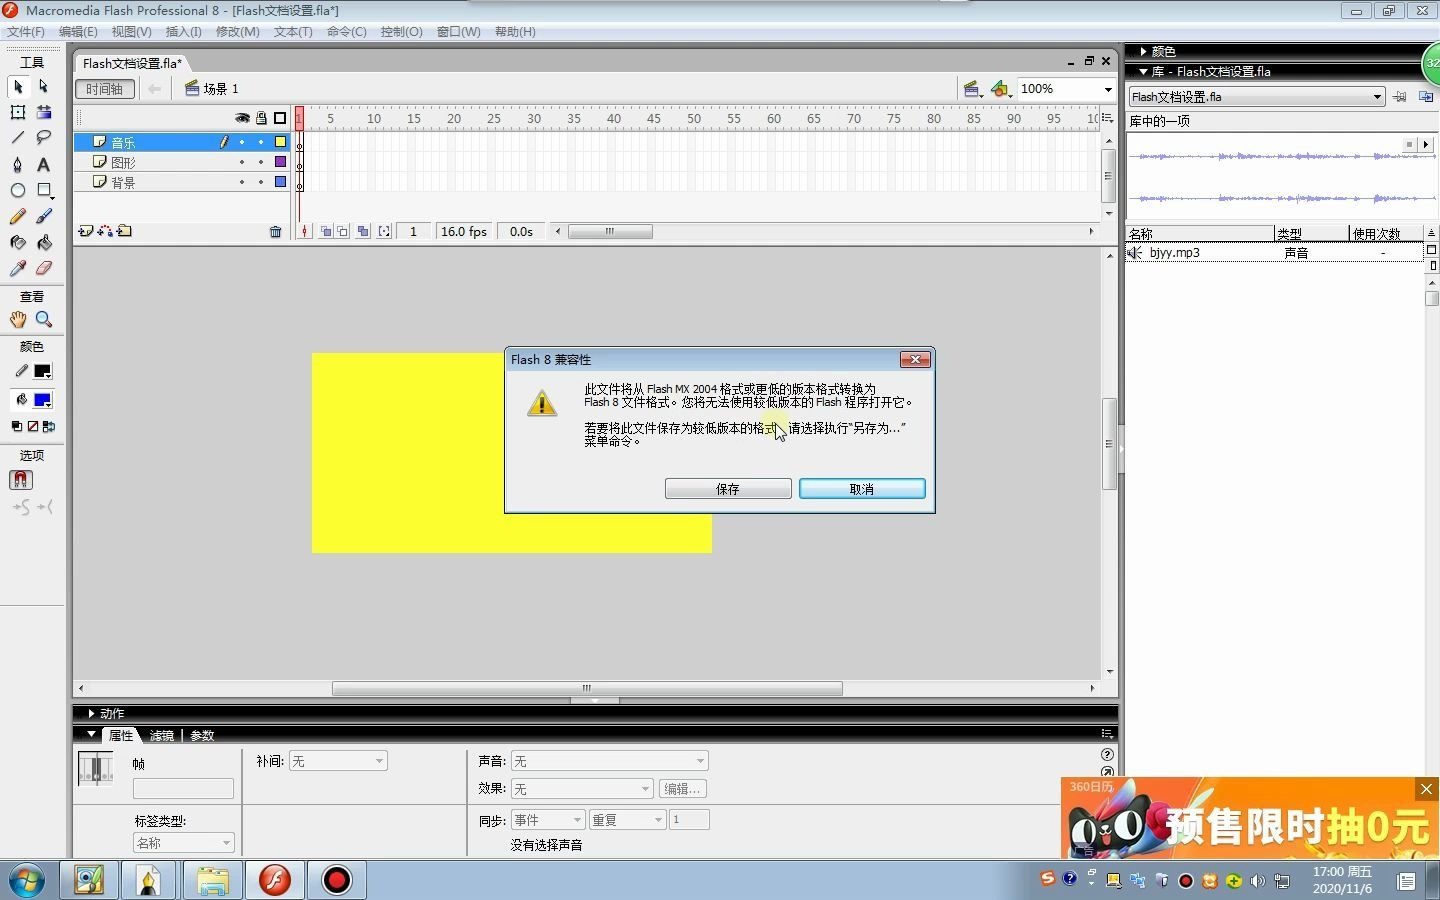
Task: Open the 同步 event sync dropdown
Action: click(x=548, y=820)
